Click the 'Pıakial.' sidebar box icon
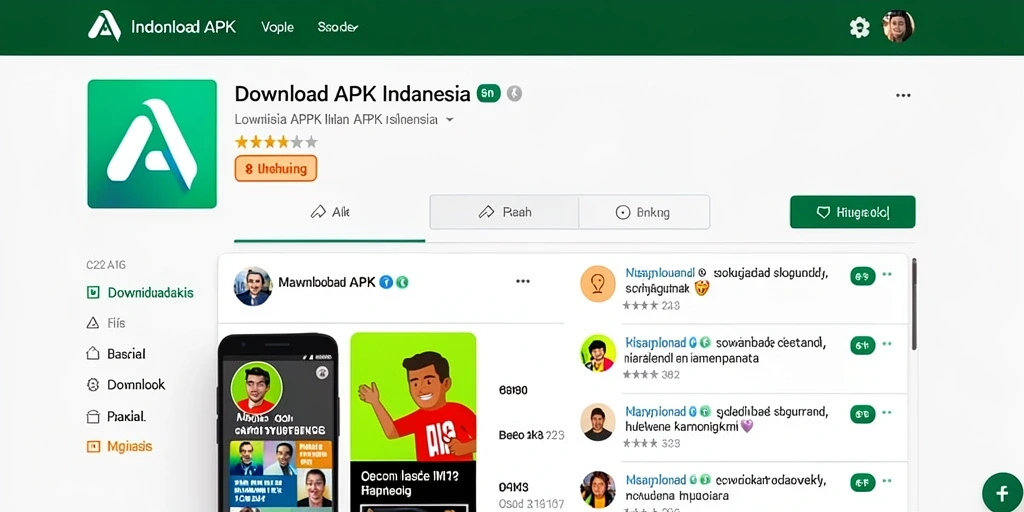Screen dimensions: 1024x512 [x=93, y=416]
